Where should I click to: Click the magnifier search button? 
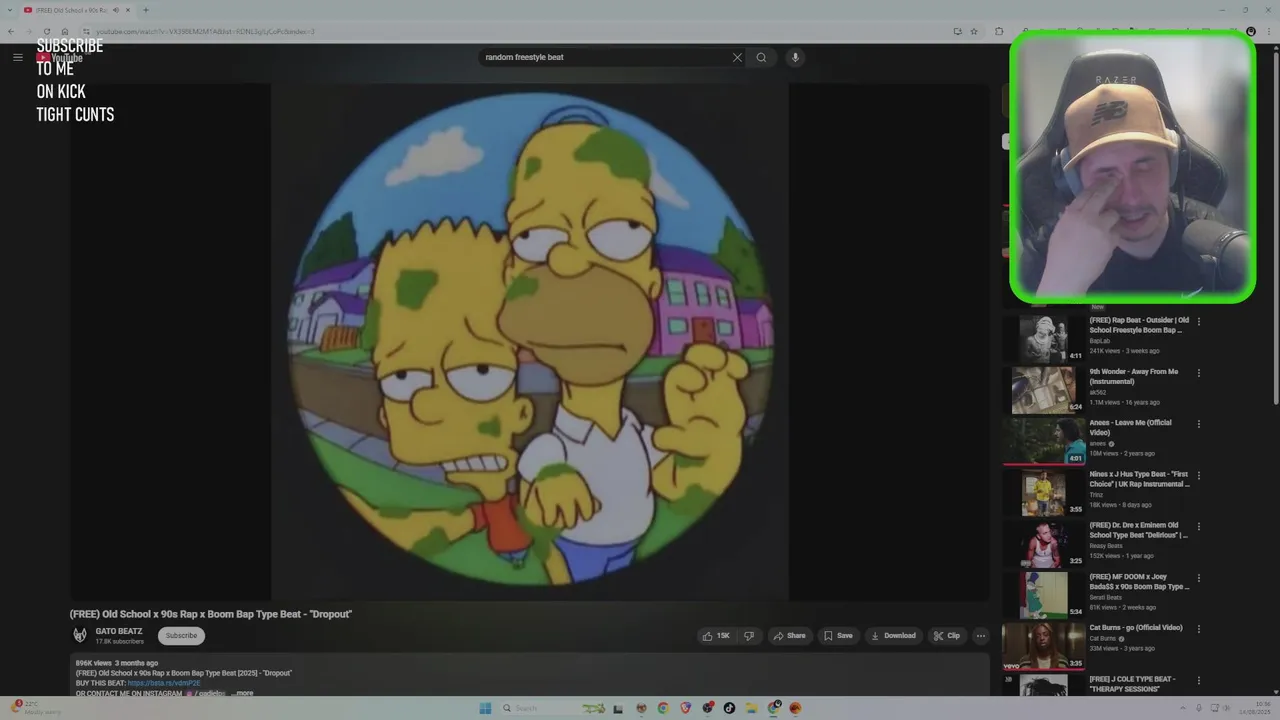click(x=761, y=57)
